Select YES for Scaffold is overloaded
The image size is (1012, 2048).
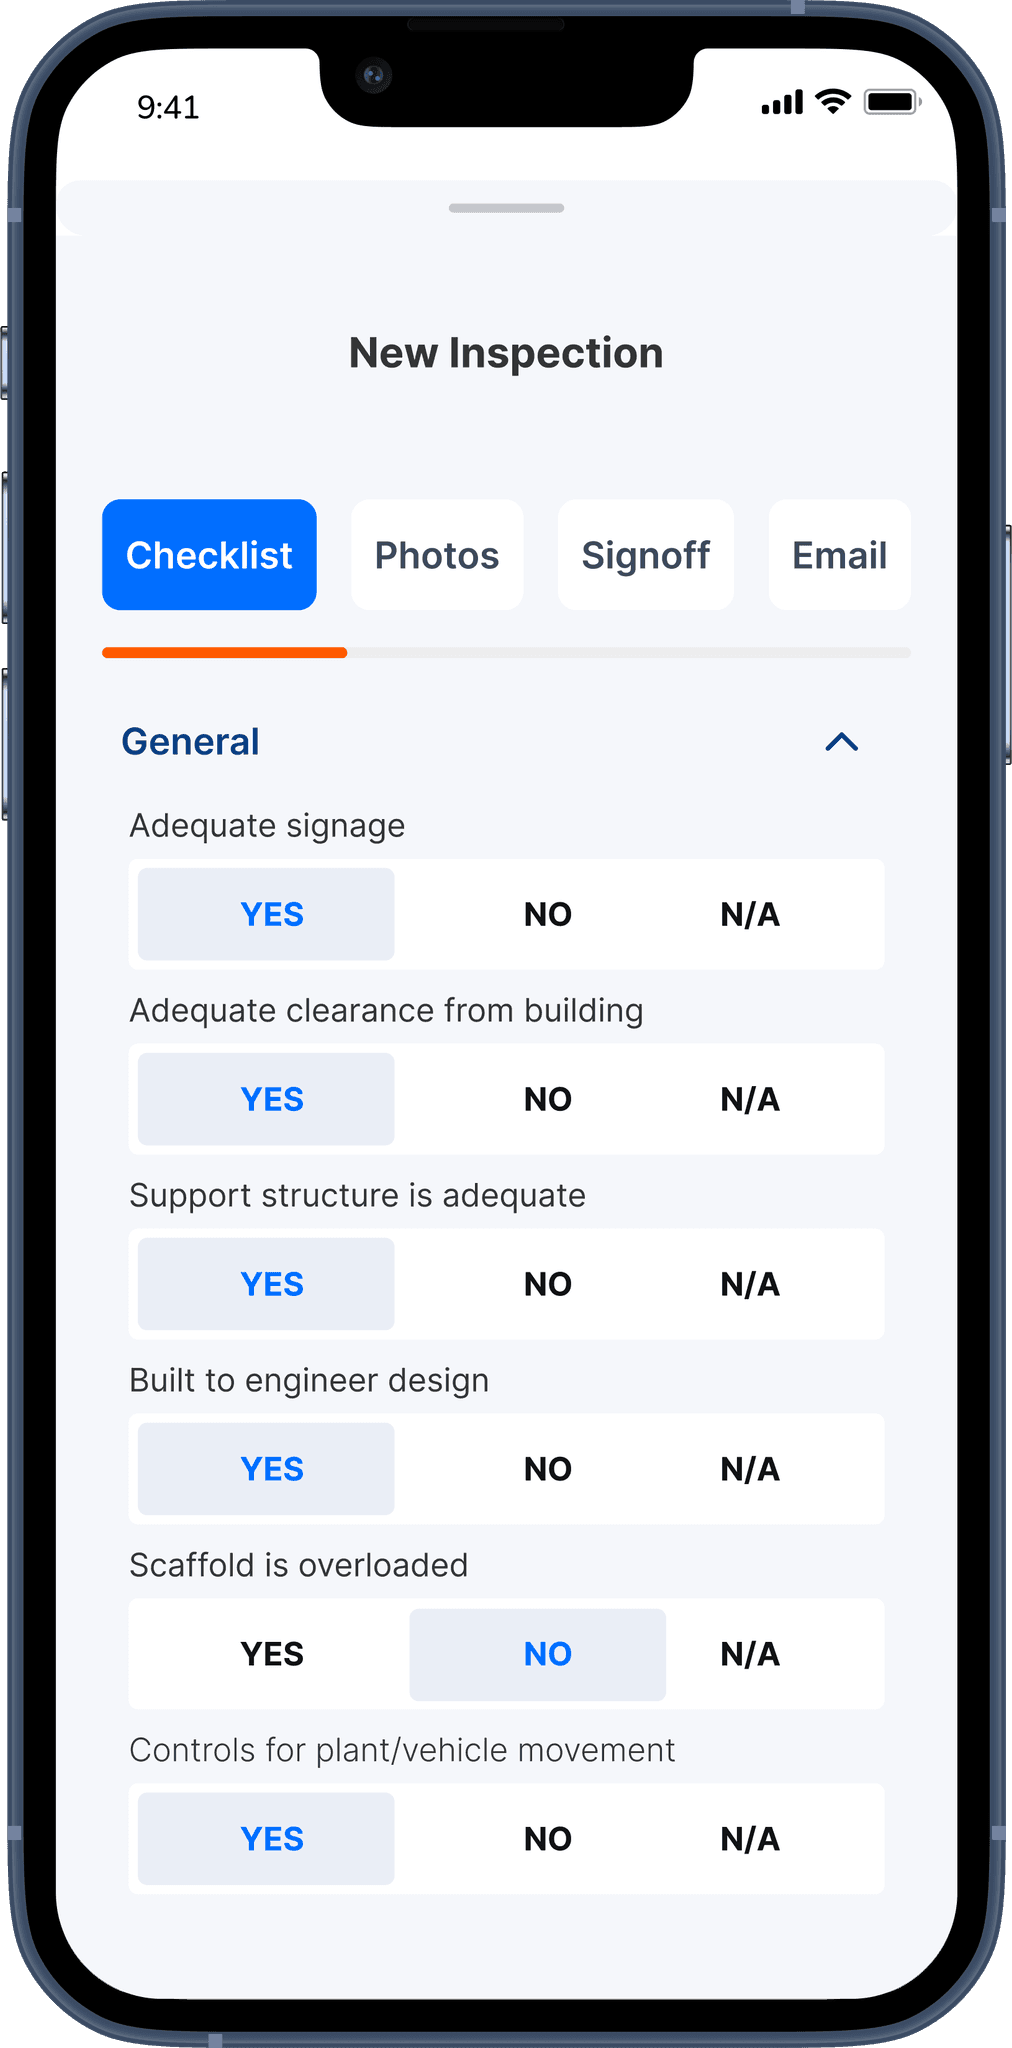[x=271, y=1654]
